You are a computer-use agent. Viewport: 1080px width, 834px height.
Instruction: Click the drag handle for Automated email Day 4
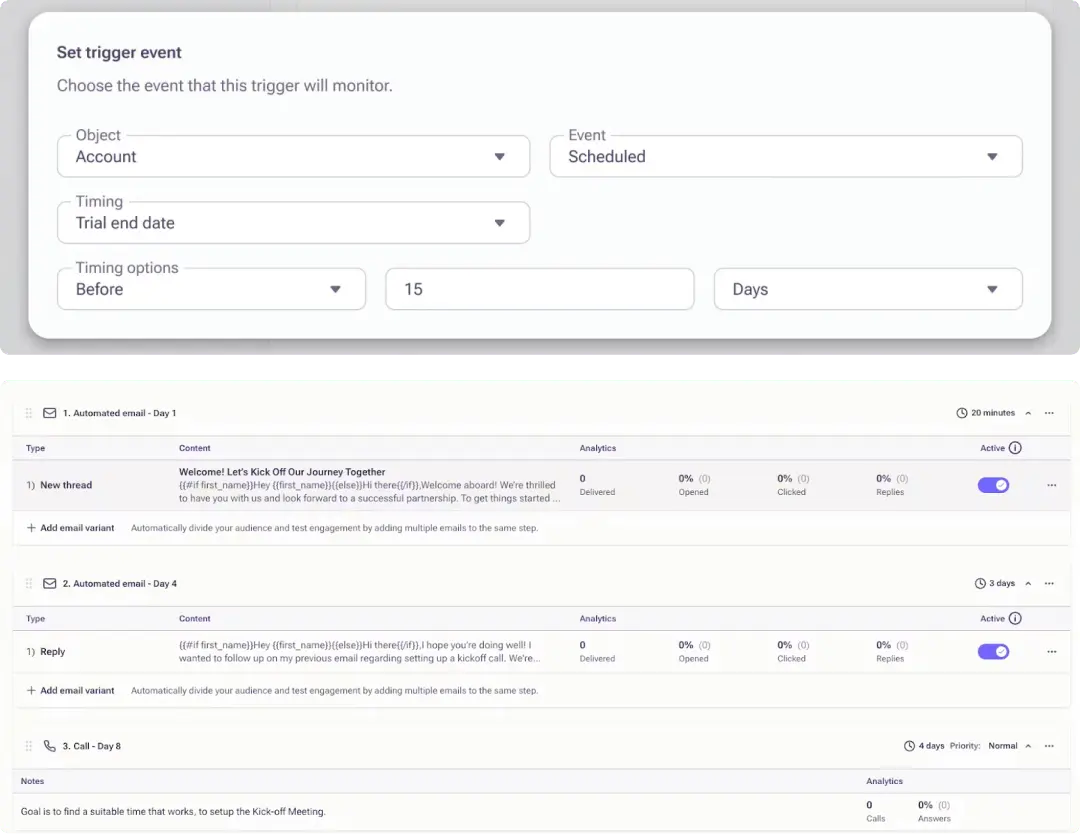29,583
